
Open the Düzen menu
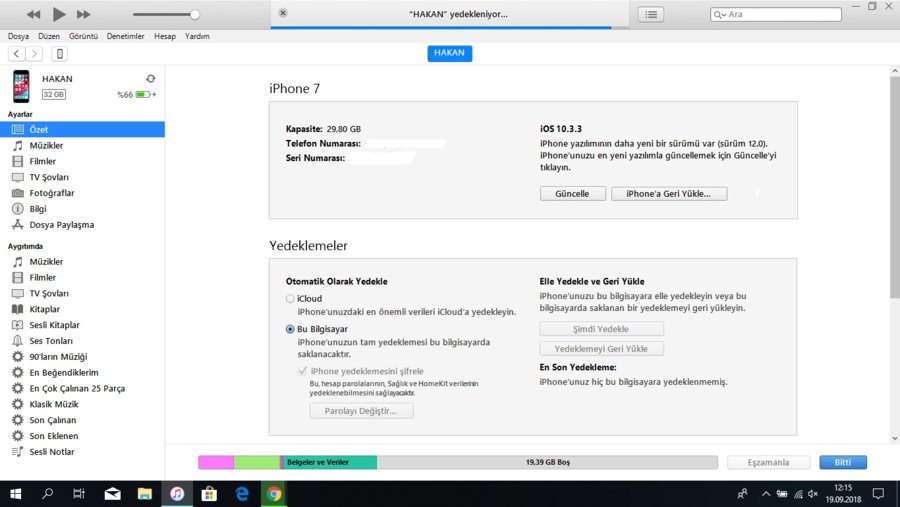[49, 36]
